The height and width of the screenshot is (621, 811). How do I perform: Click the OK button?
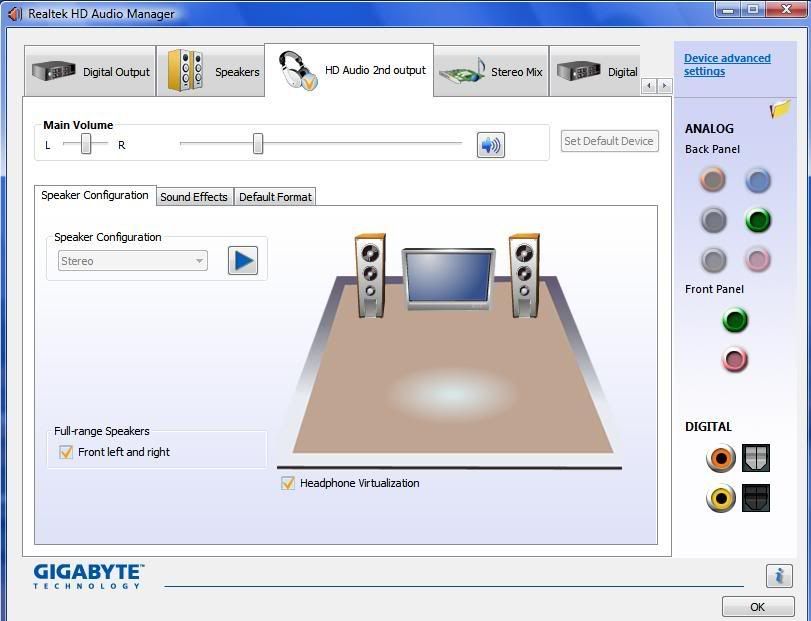click(758, 607)
